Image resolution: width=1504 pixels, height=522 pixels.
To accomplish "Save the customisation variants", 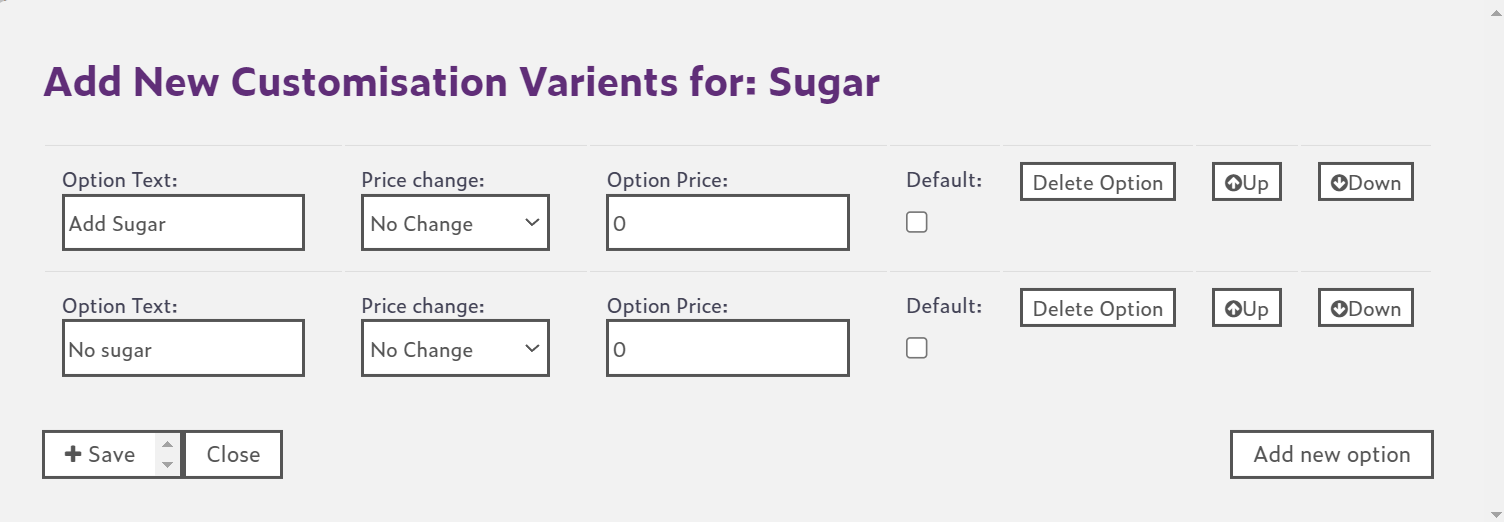I will point(100,454).
